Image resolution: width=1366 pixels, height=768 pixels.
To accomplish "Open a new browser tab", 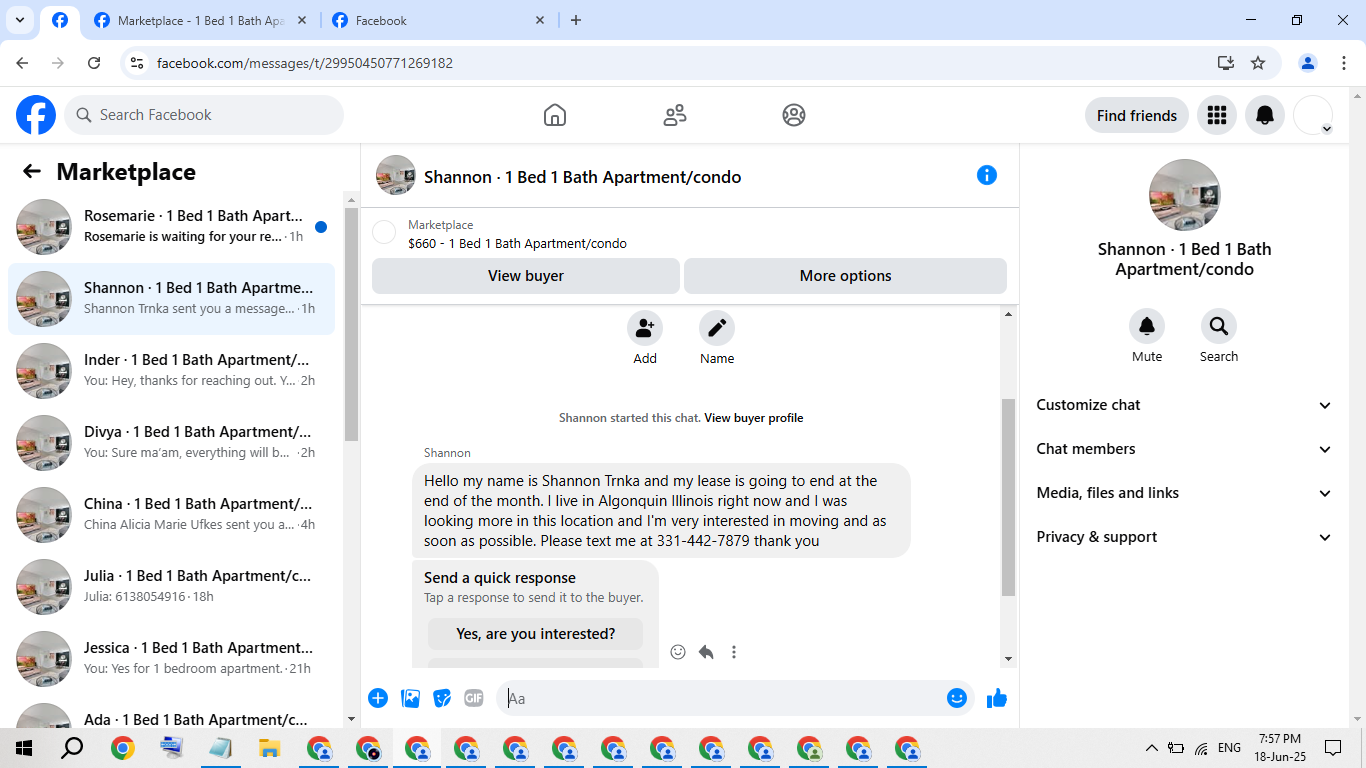I will tap(576, 20).
